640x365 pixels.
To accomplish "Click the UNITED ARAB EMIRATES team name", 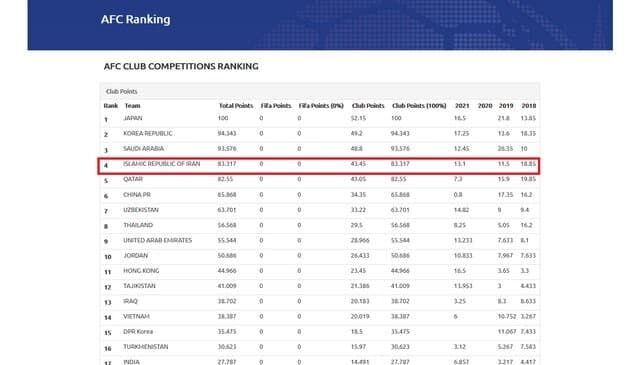I will 158,240.
